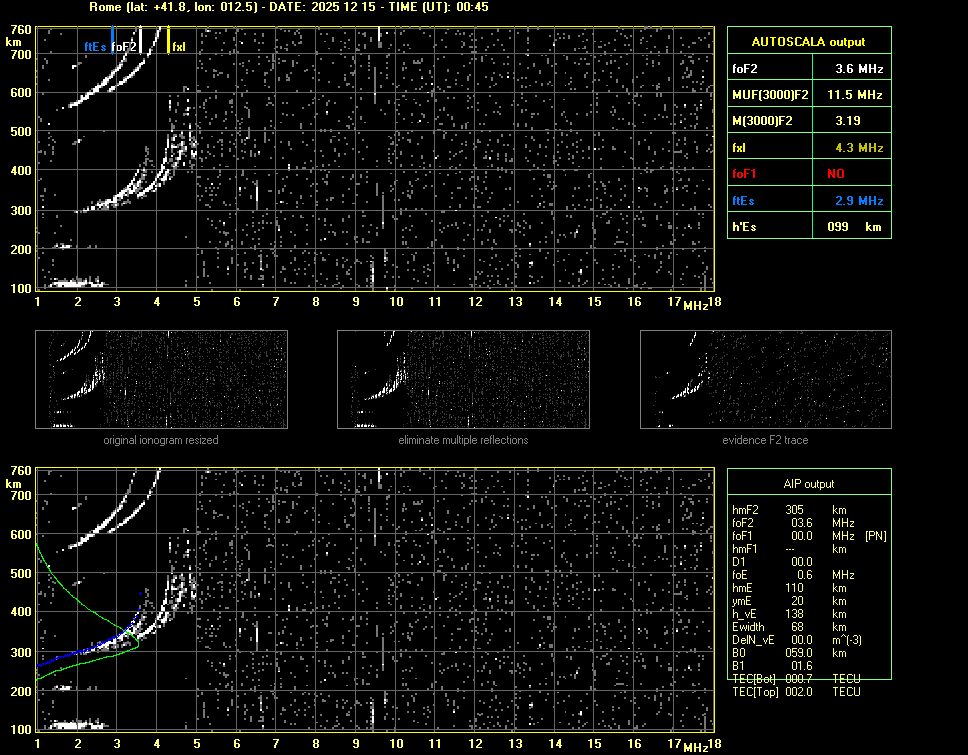
Task: Click the h'Es 099 km row
Action: coord(808,227)
